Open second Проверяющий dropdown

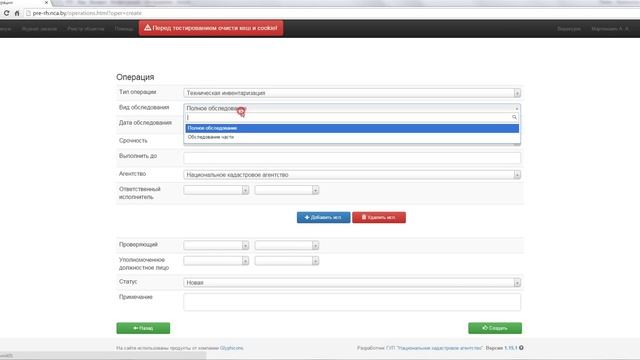click(x=287, y=245)
